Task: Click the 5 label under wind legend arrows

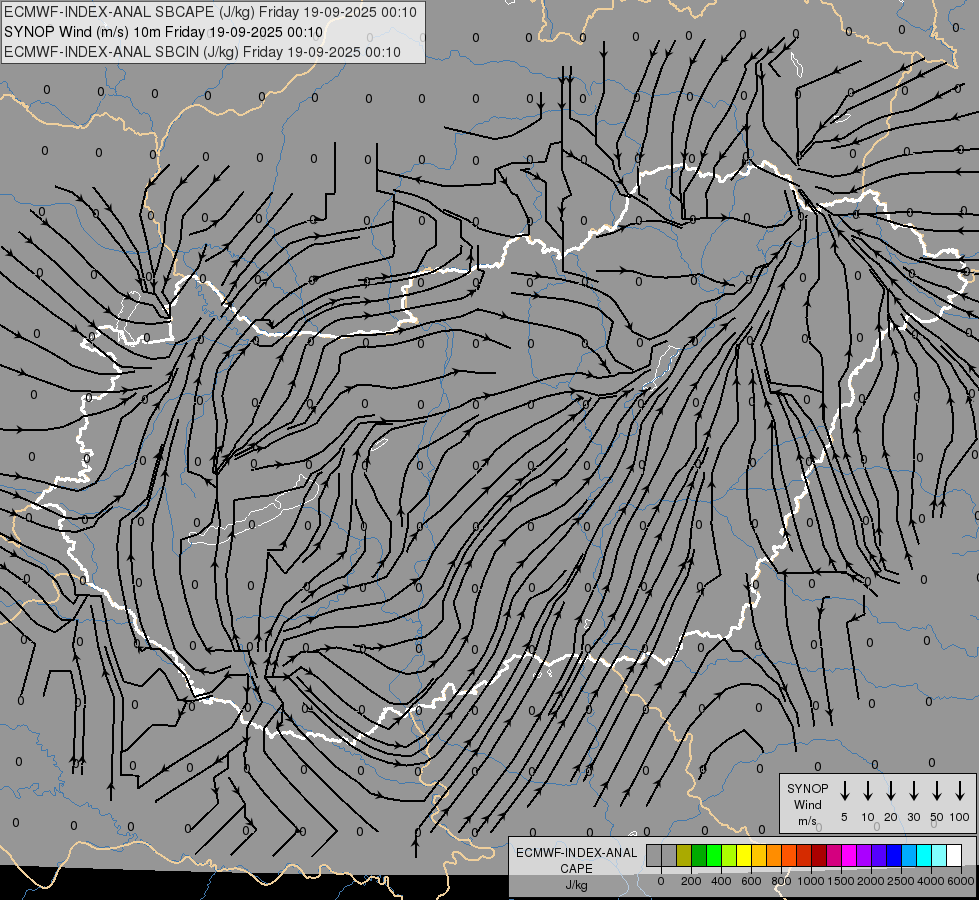Action: click(x=844, y=817)
